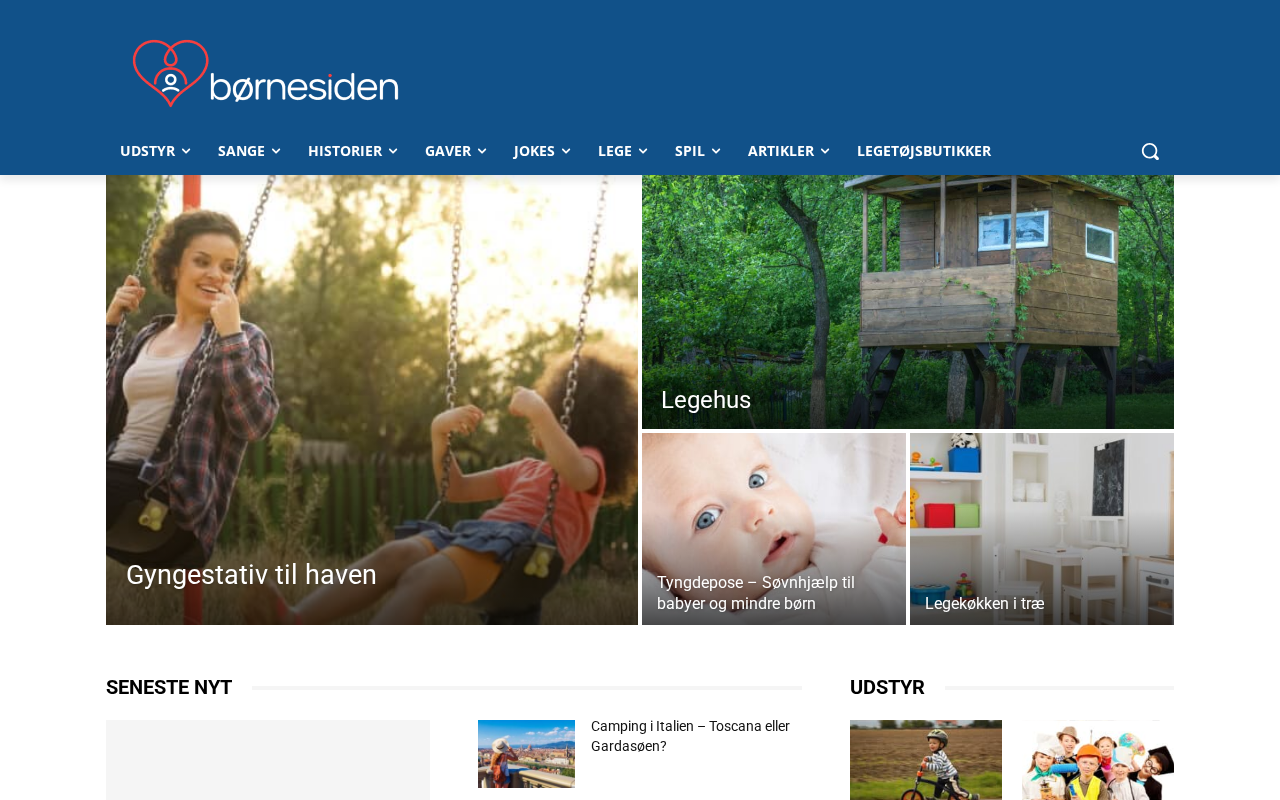The width and height of the screenshot is (1280, 800).
Task: Expand the SPIL dropdown chevron
Action: pos(715,151)
